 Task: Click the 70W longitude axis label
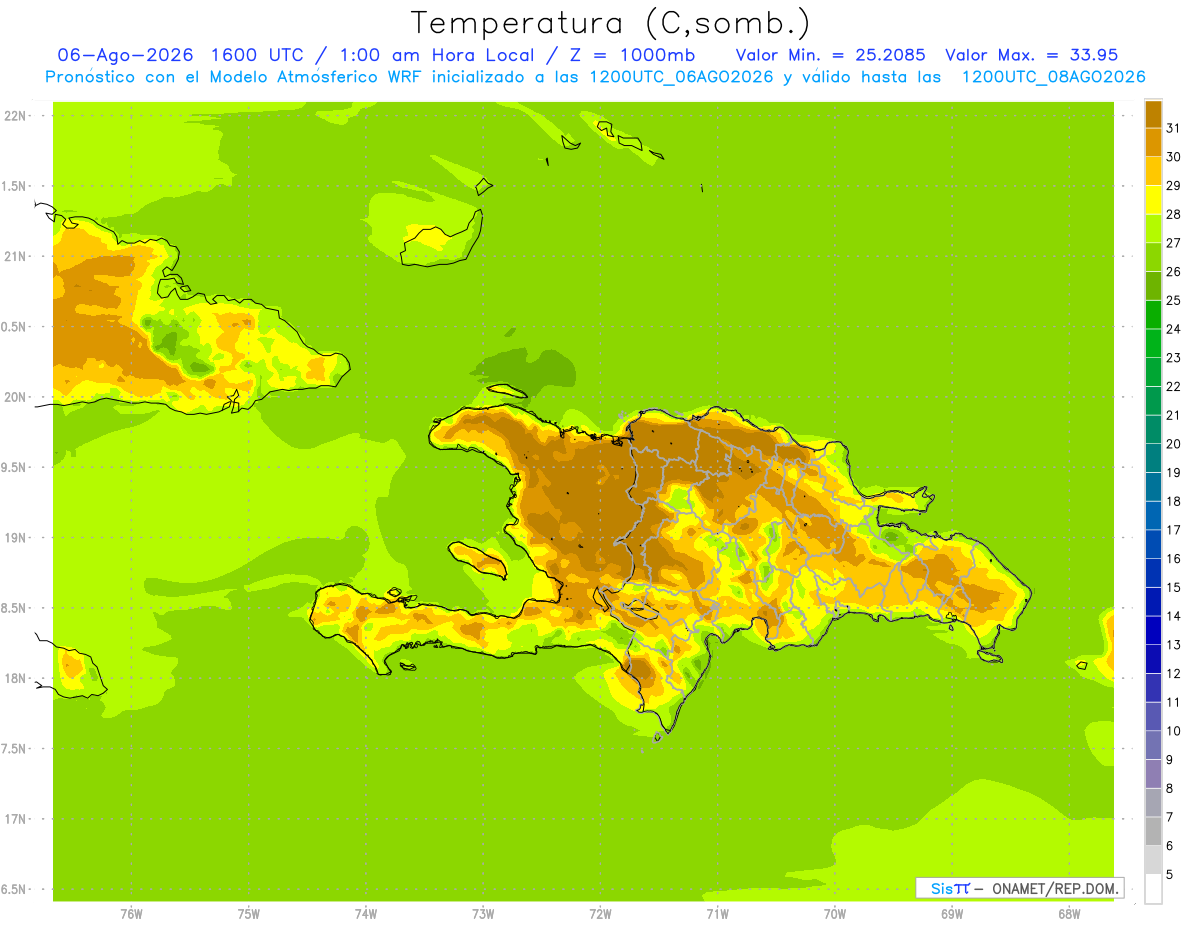click(835, 914)
